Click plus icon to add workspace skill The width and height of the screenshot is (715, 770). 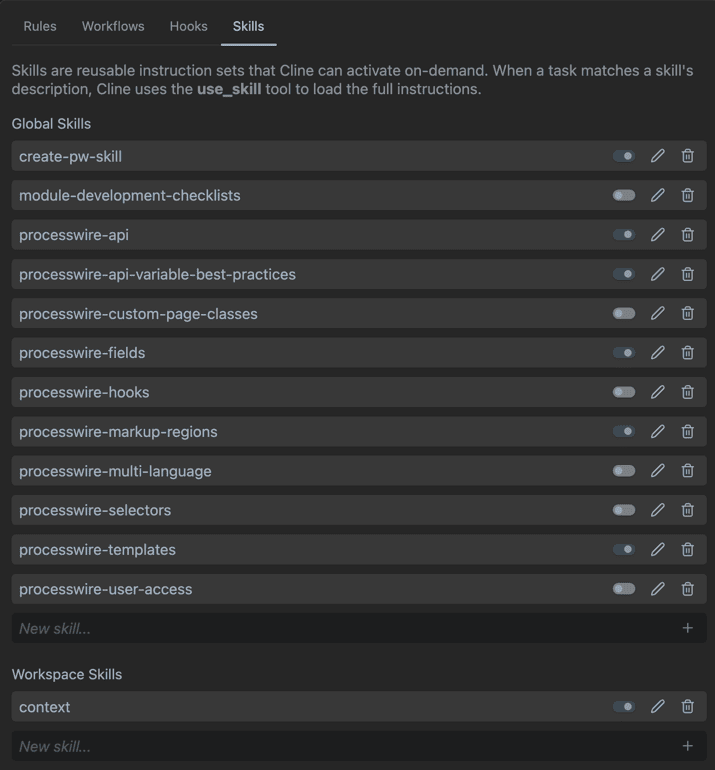coord(687,746)
